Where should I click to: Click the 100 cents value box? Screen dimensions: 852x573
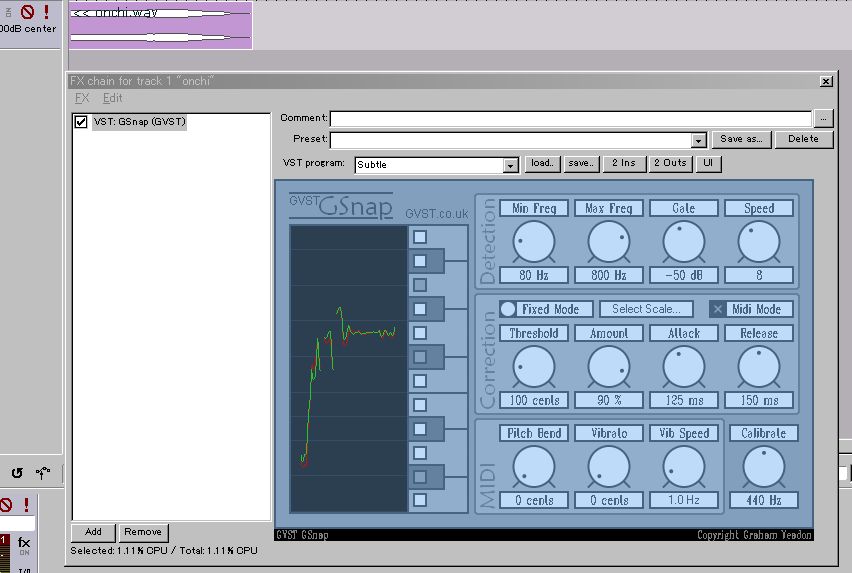click(534, 400)
